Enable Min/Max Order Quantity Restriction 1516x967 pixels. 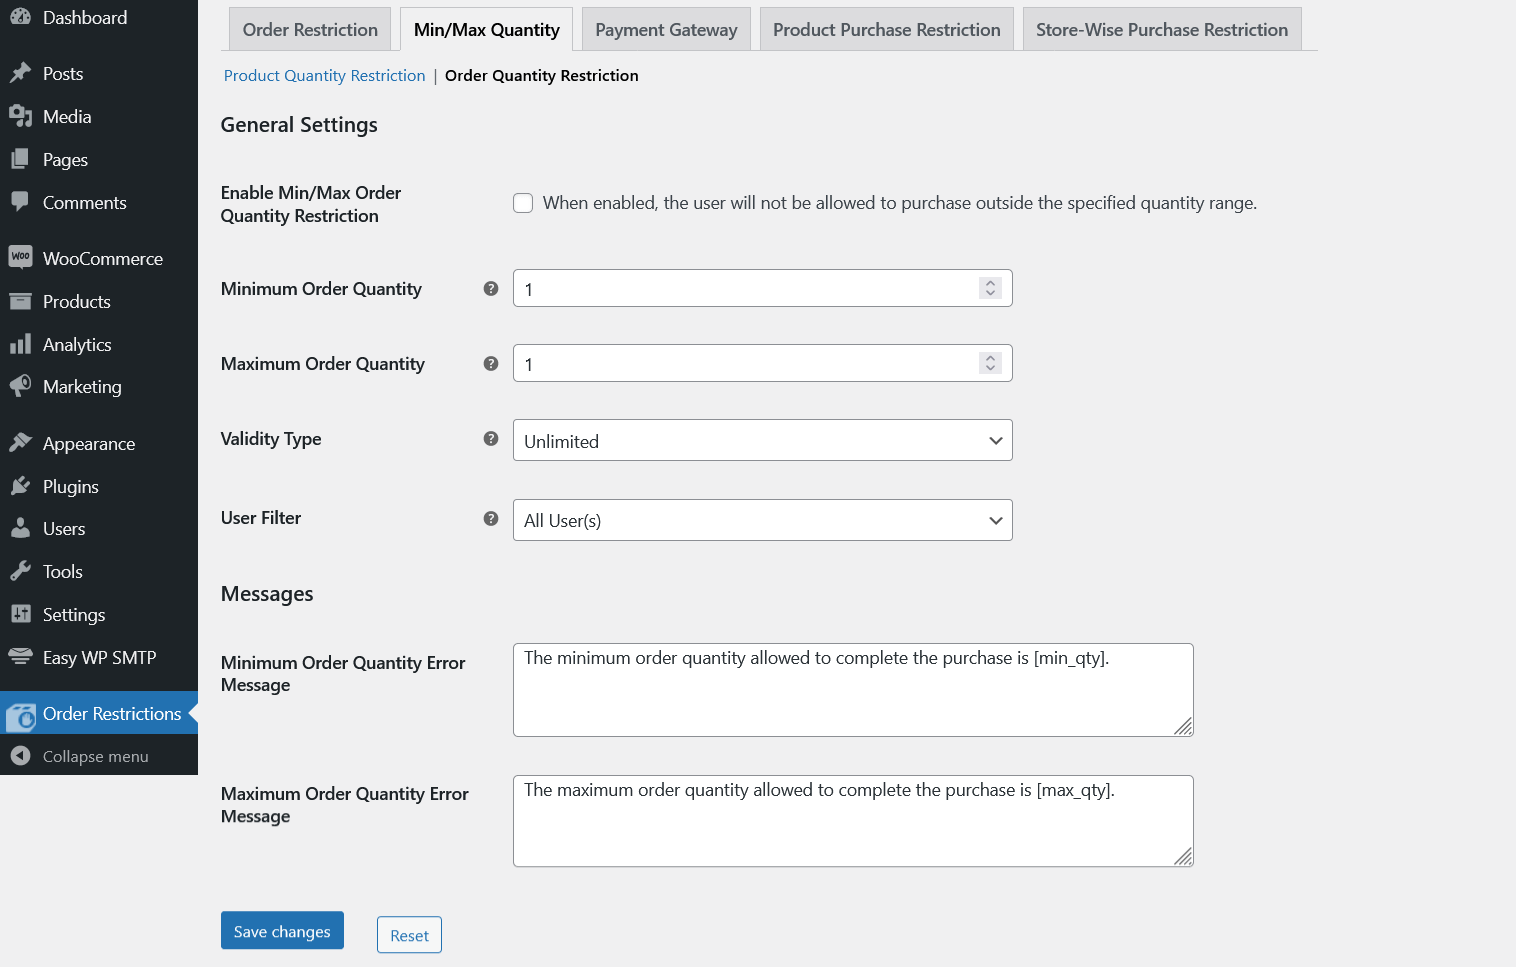523,202
